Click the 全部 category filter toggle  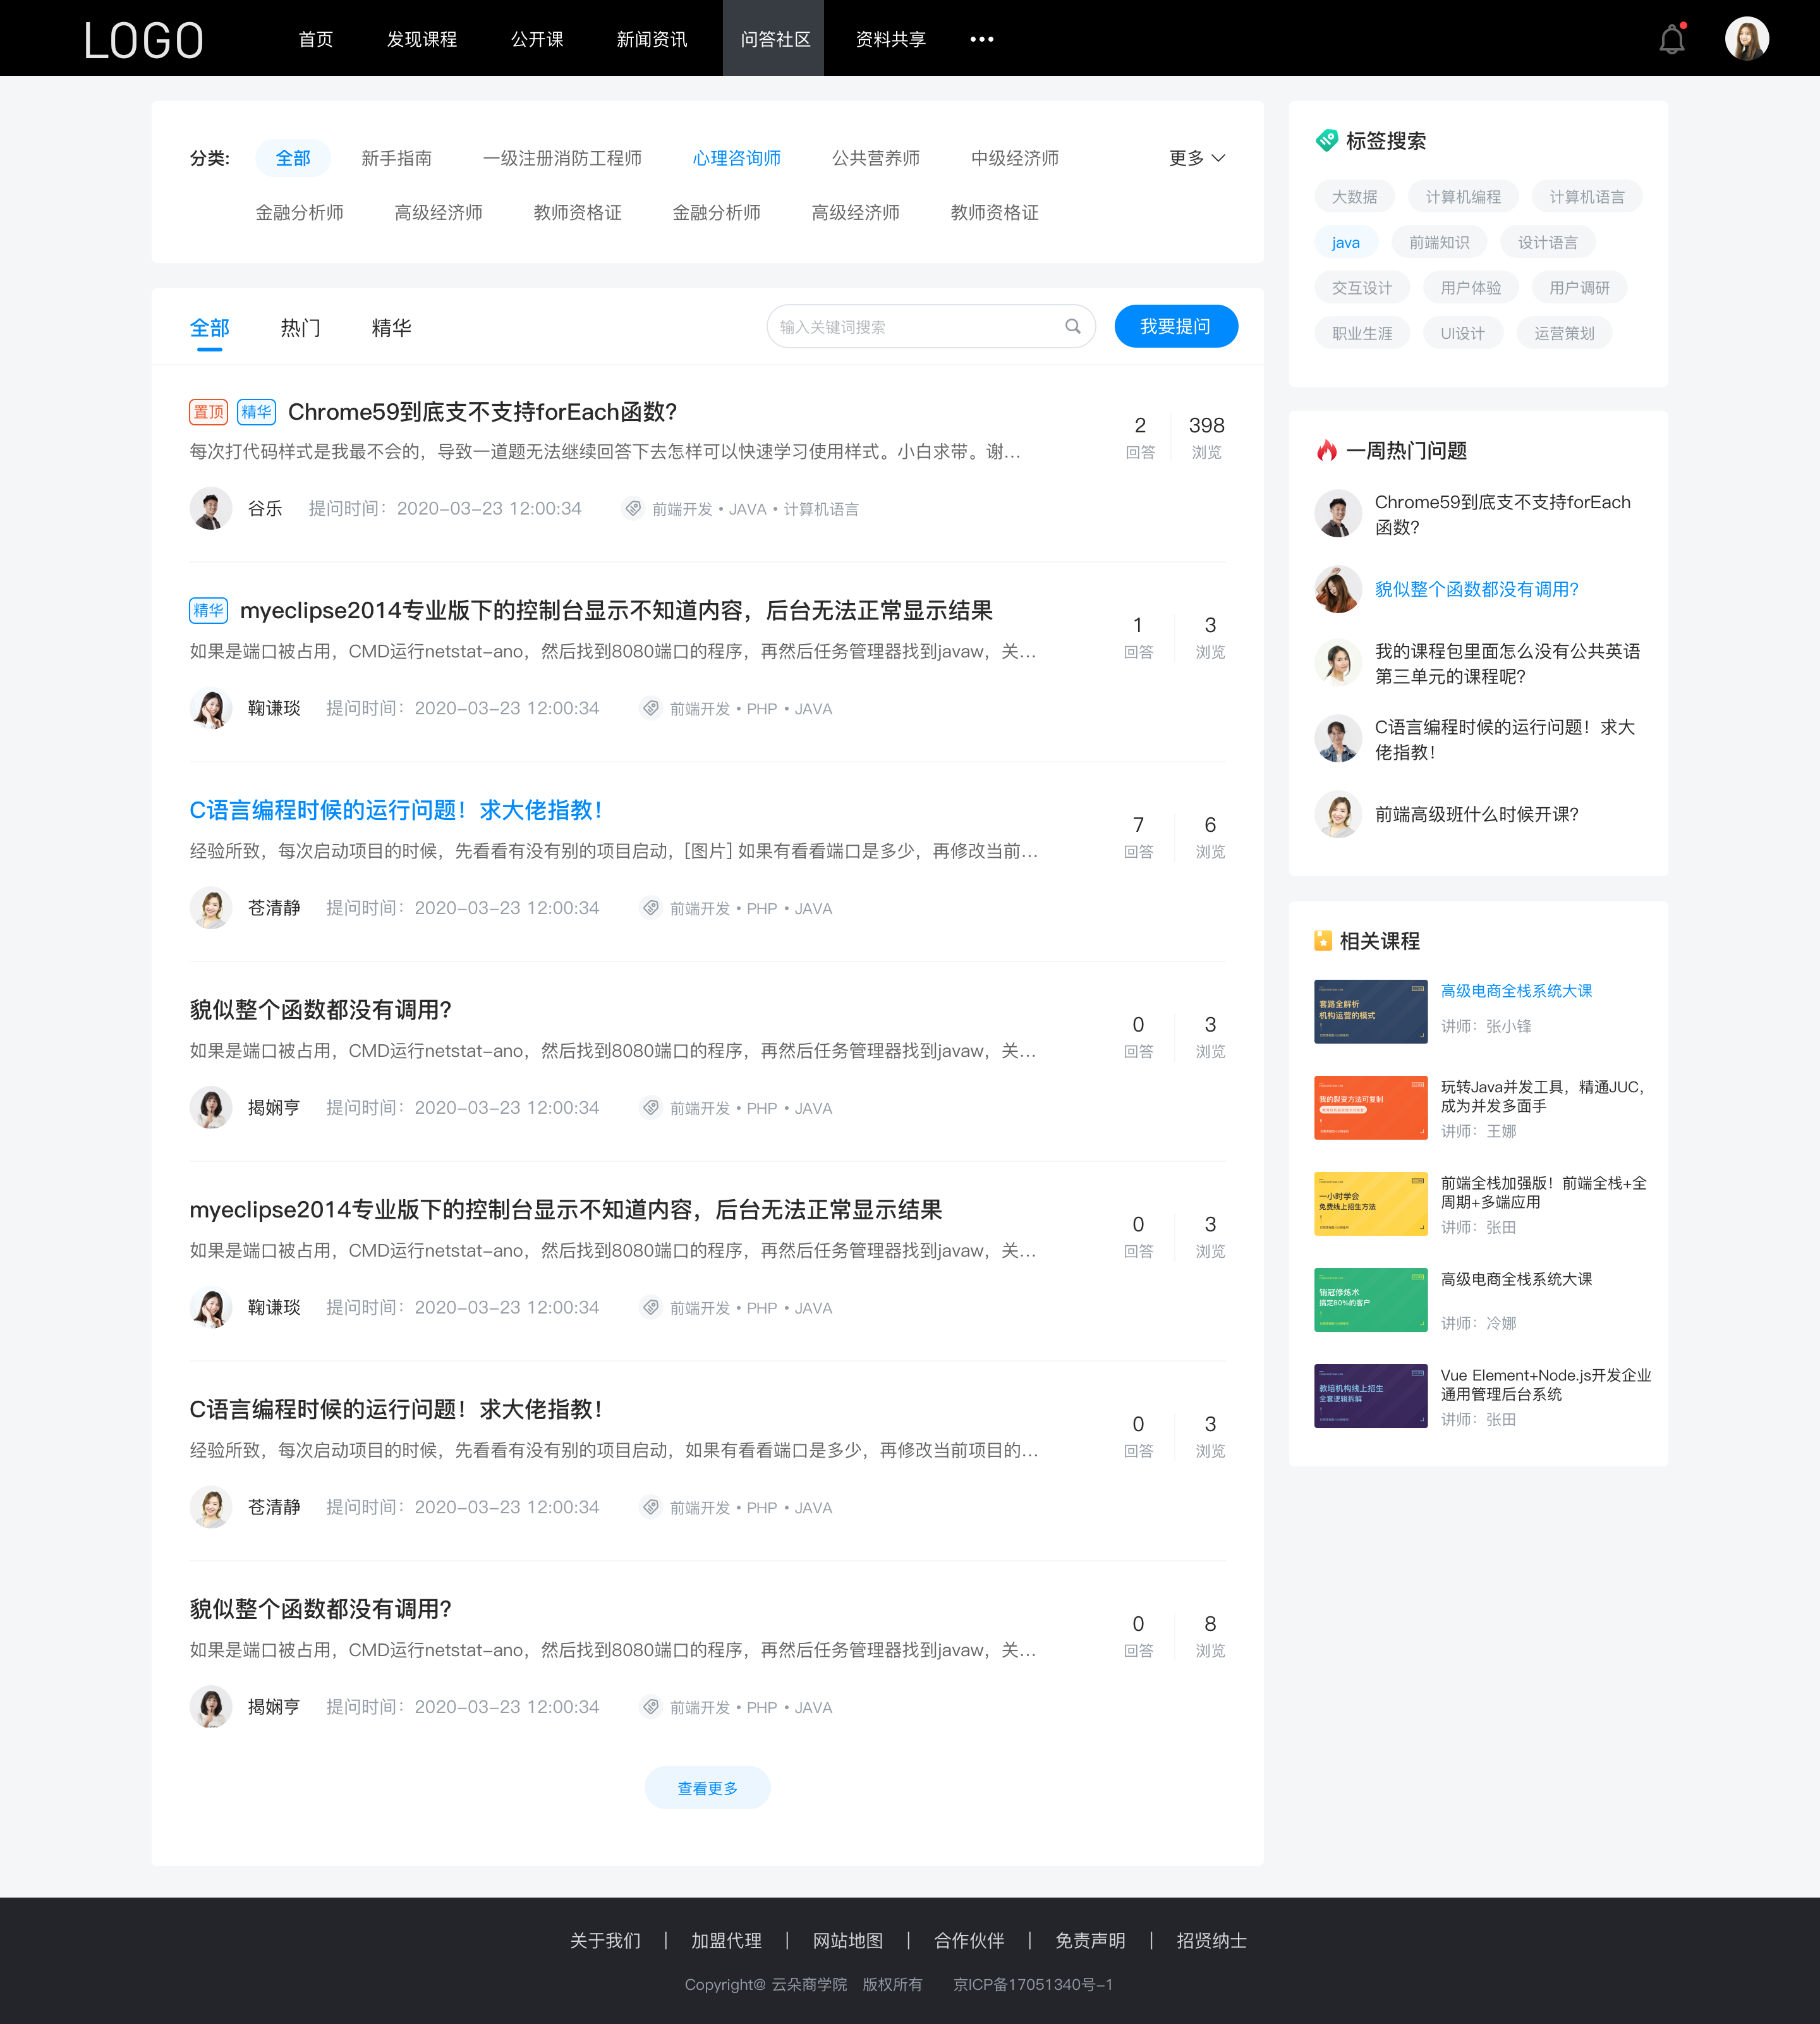[x=291, y=158]
